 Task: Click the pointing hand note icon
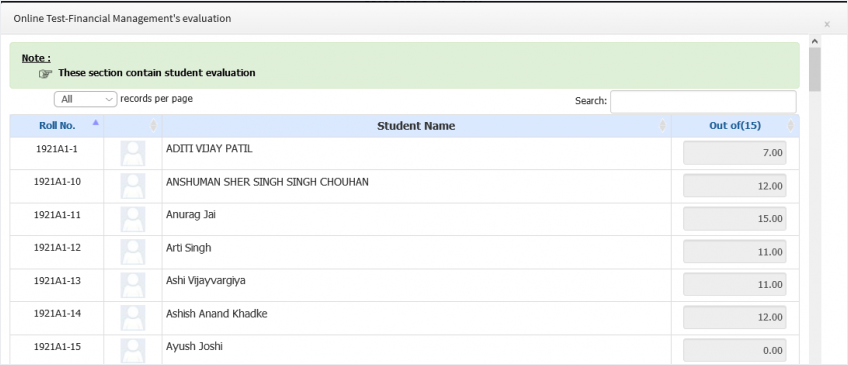pyautogui.click(x=45, y=74)
